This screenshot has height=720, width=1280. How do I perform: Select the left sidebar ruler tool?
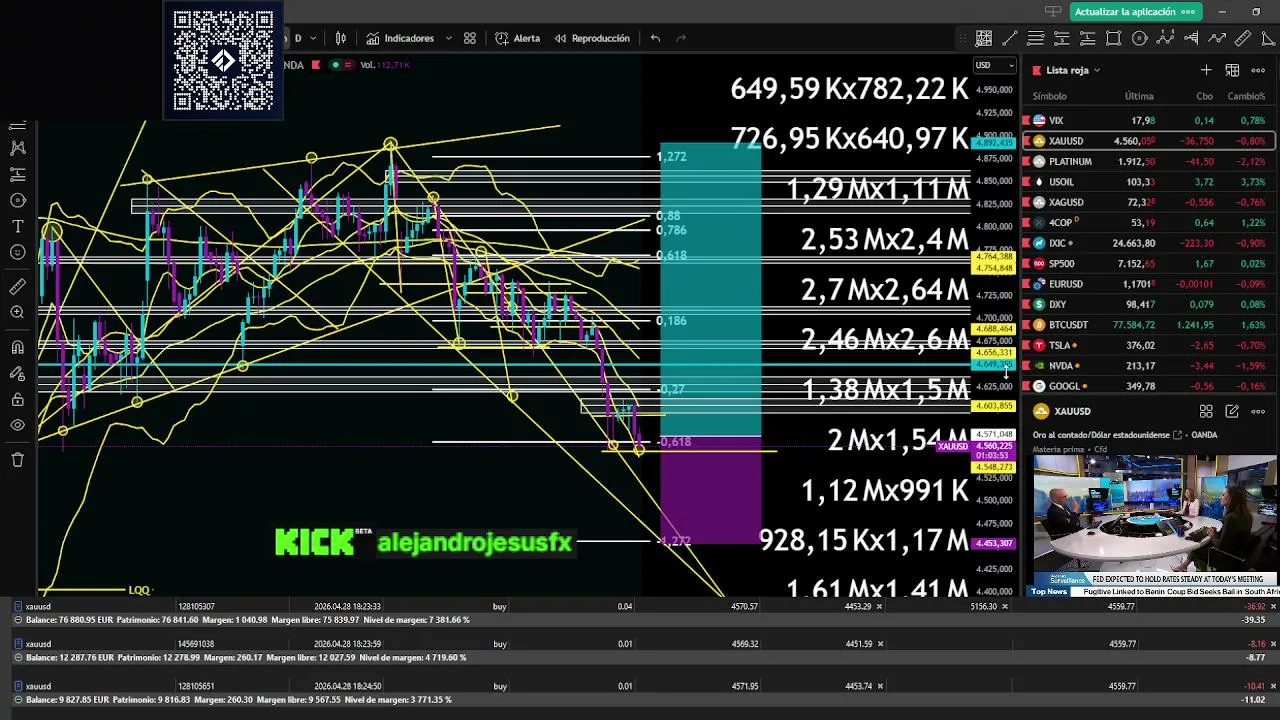pos(17,287)
